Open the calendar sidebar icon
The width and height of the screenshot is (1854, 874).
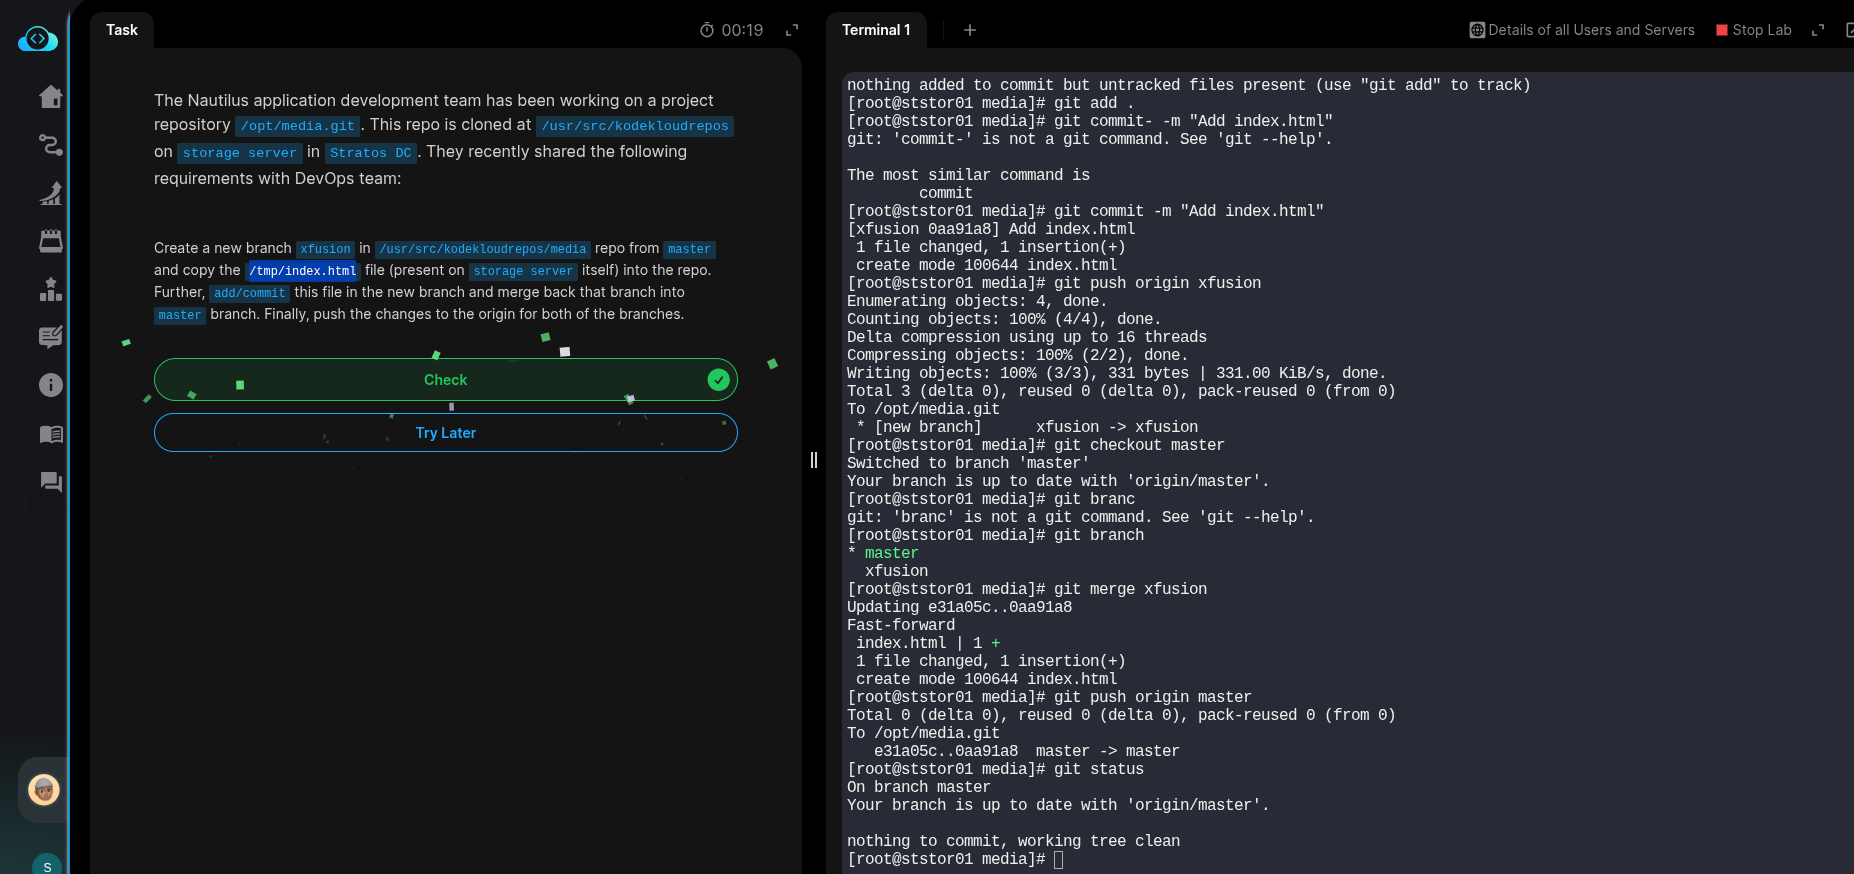[51, 241]
